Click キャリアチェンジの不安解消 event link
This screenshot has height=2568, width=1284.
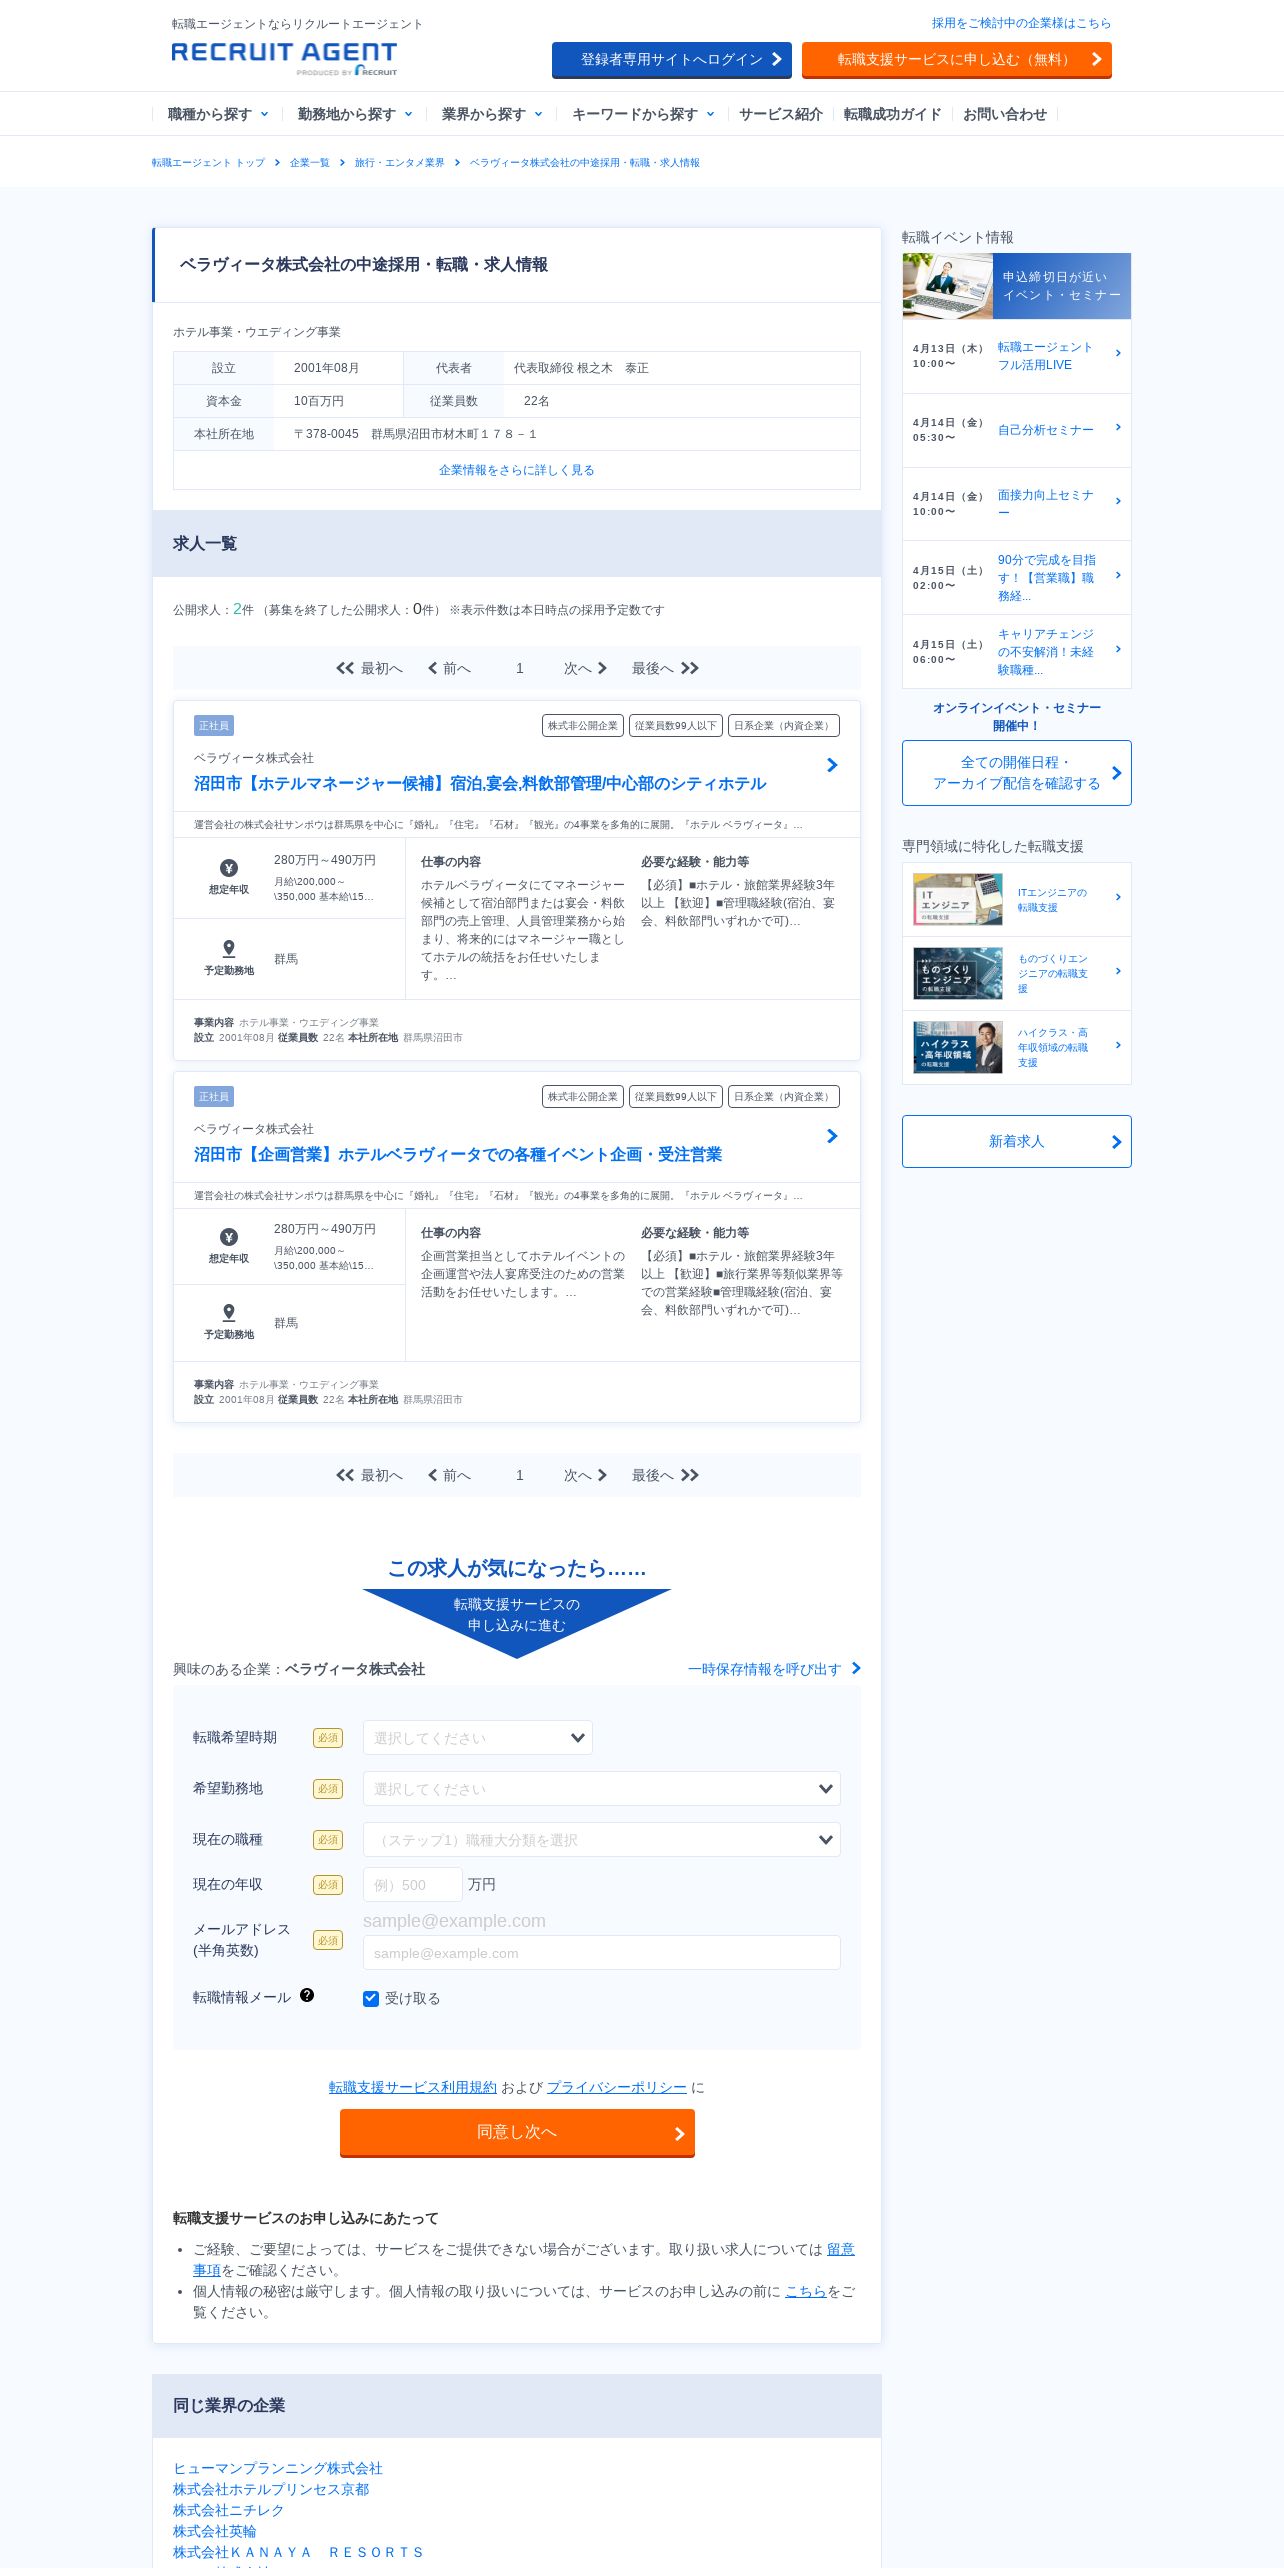pyautogui.click(x=1047, y=652)
